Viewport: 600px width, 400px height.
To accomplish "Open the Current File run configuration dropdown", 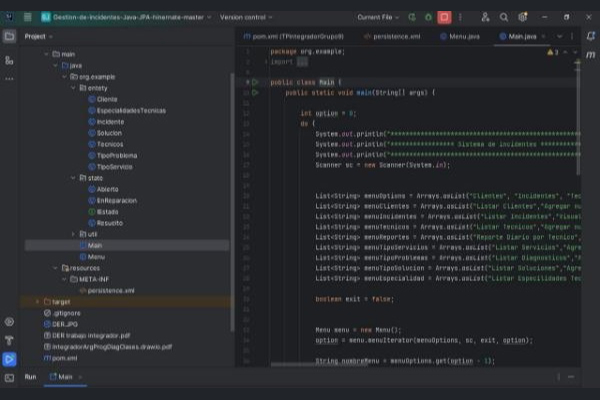I will [378, 17].
